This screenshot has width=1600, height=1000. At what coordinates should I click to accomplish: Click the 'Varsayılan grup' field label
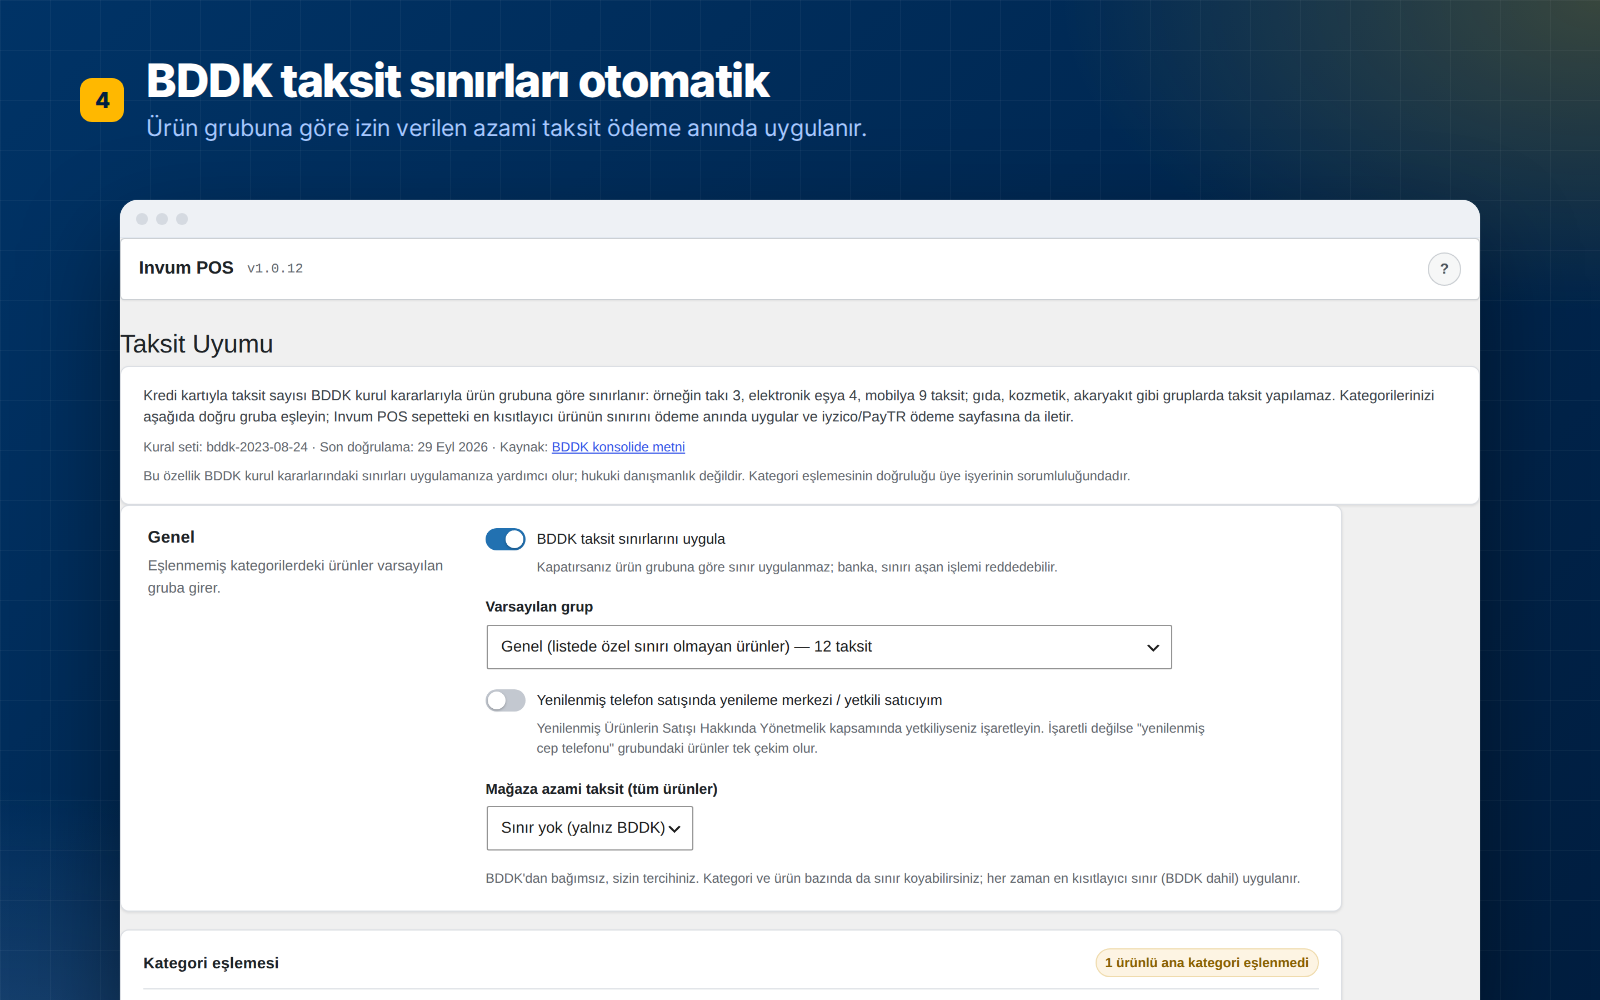[539, 607]
